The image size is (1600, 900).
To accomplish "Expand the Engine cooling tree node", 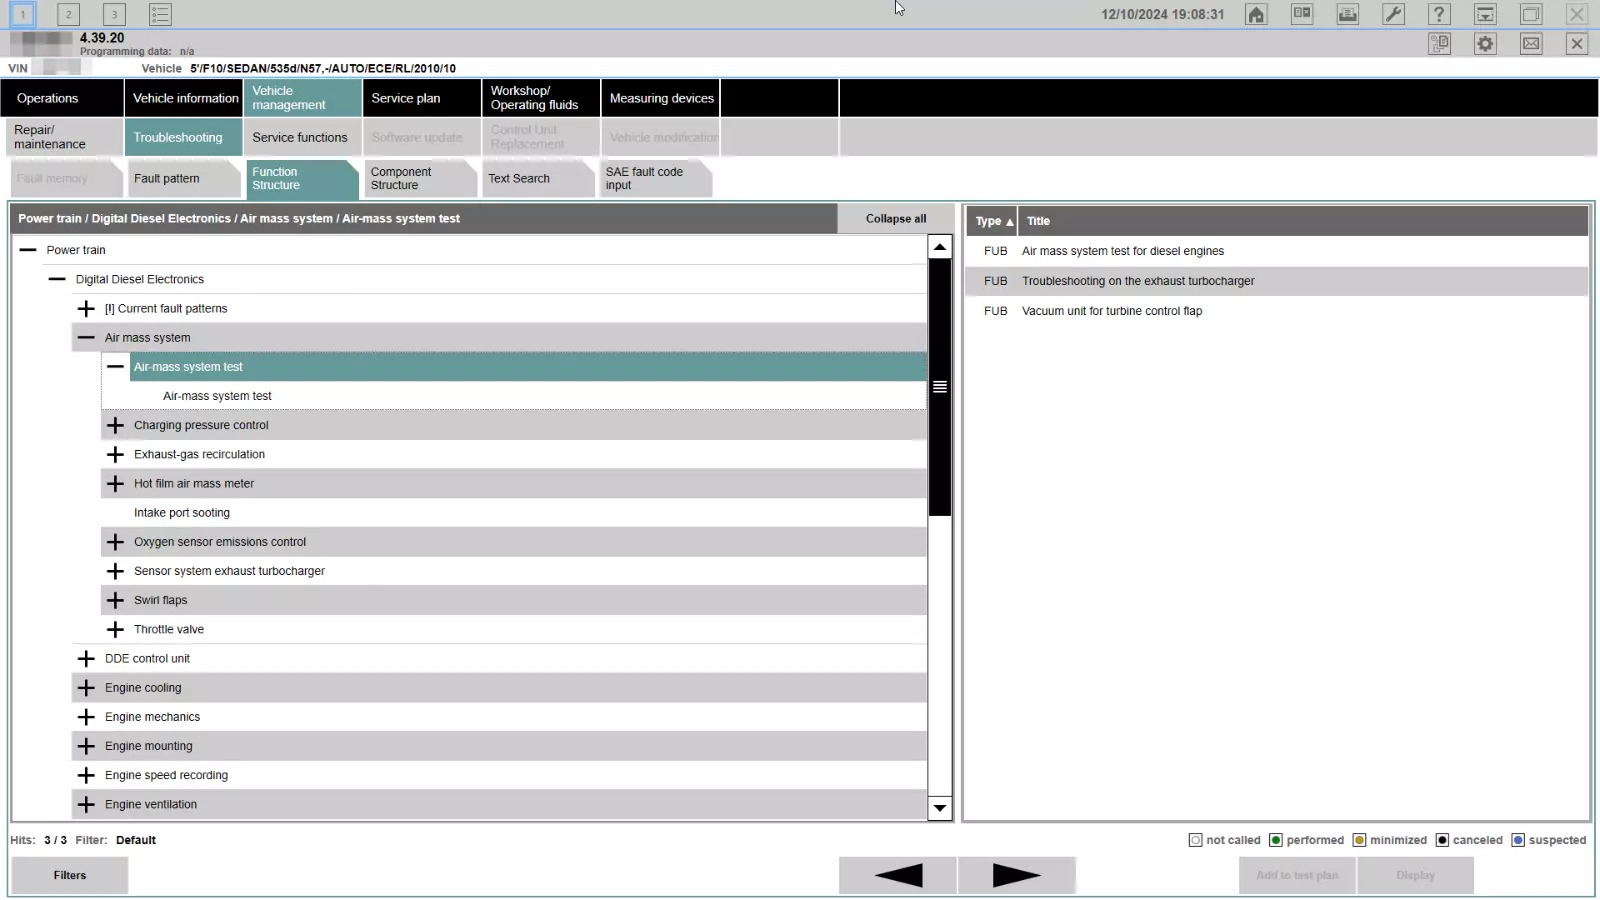I will click(x=86, y=688).
